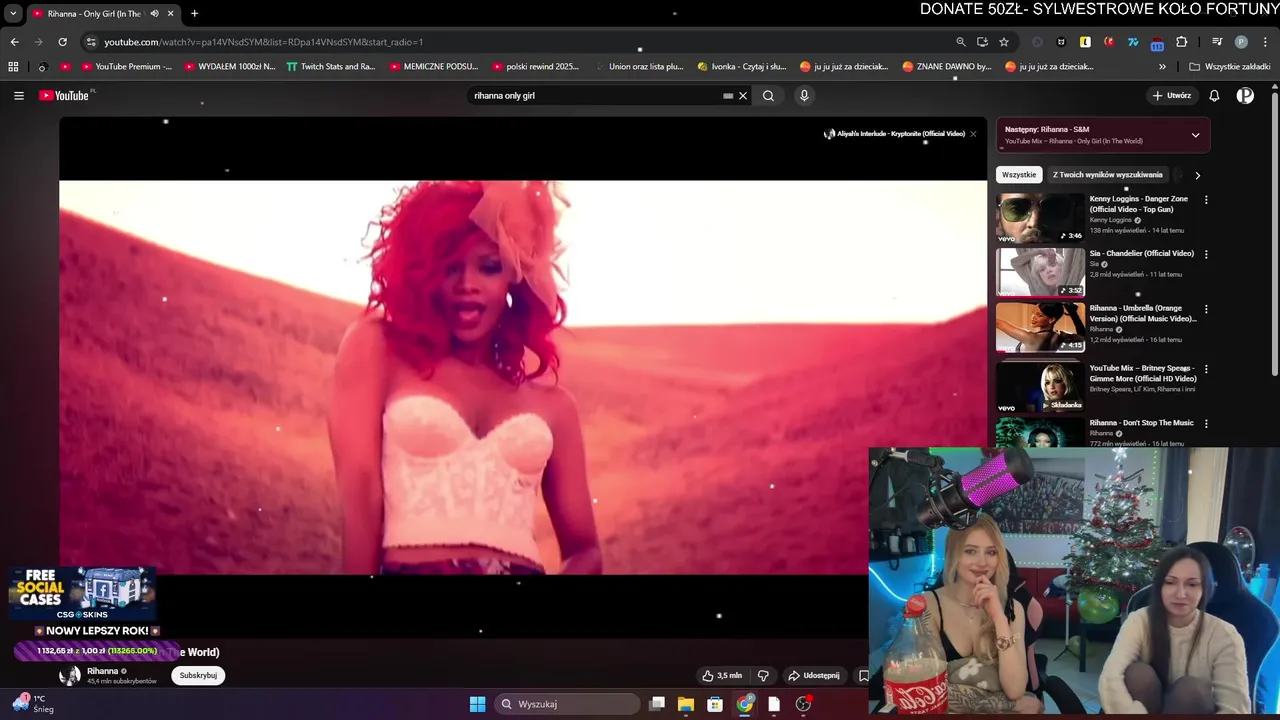Open the Wszystkie zakładki folder
The image size is (1280, 720).
[x=1230, y=67]
